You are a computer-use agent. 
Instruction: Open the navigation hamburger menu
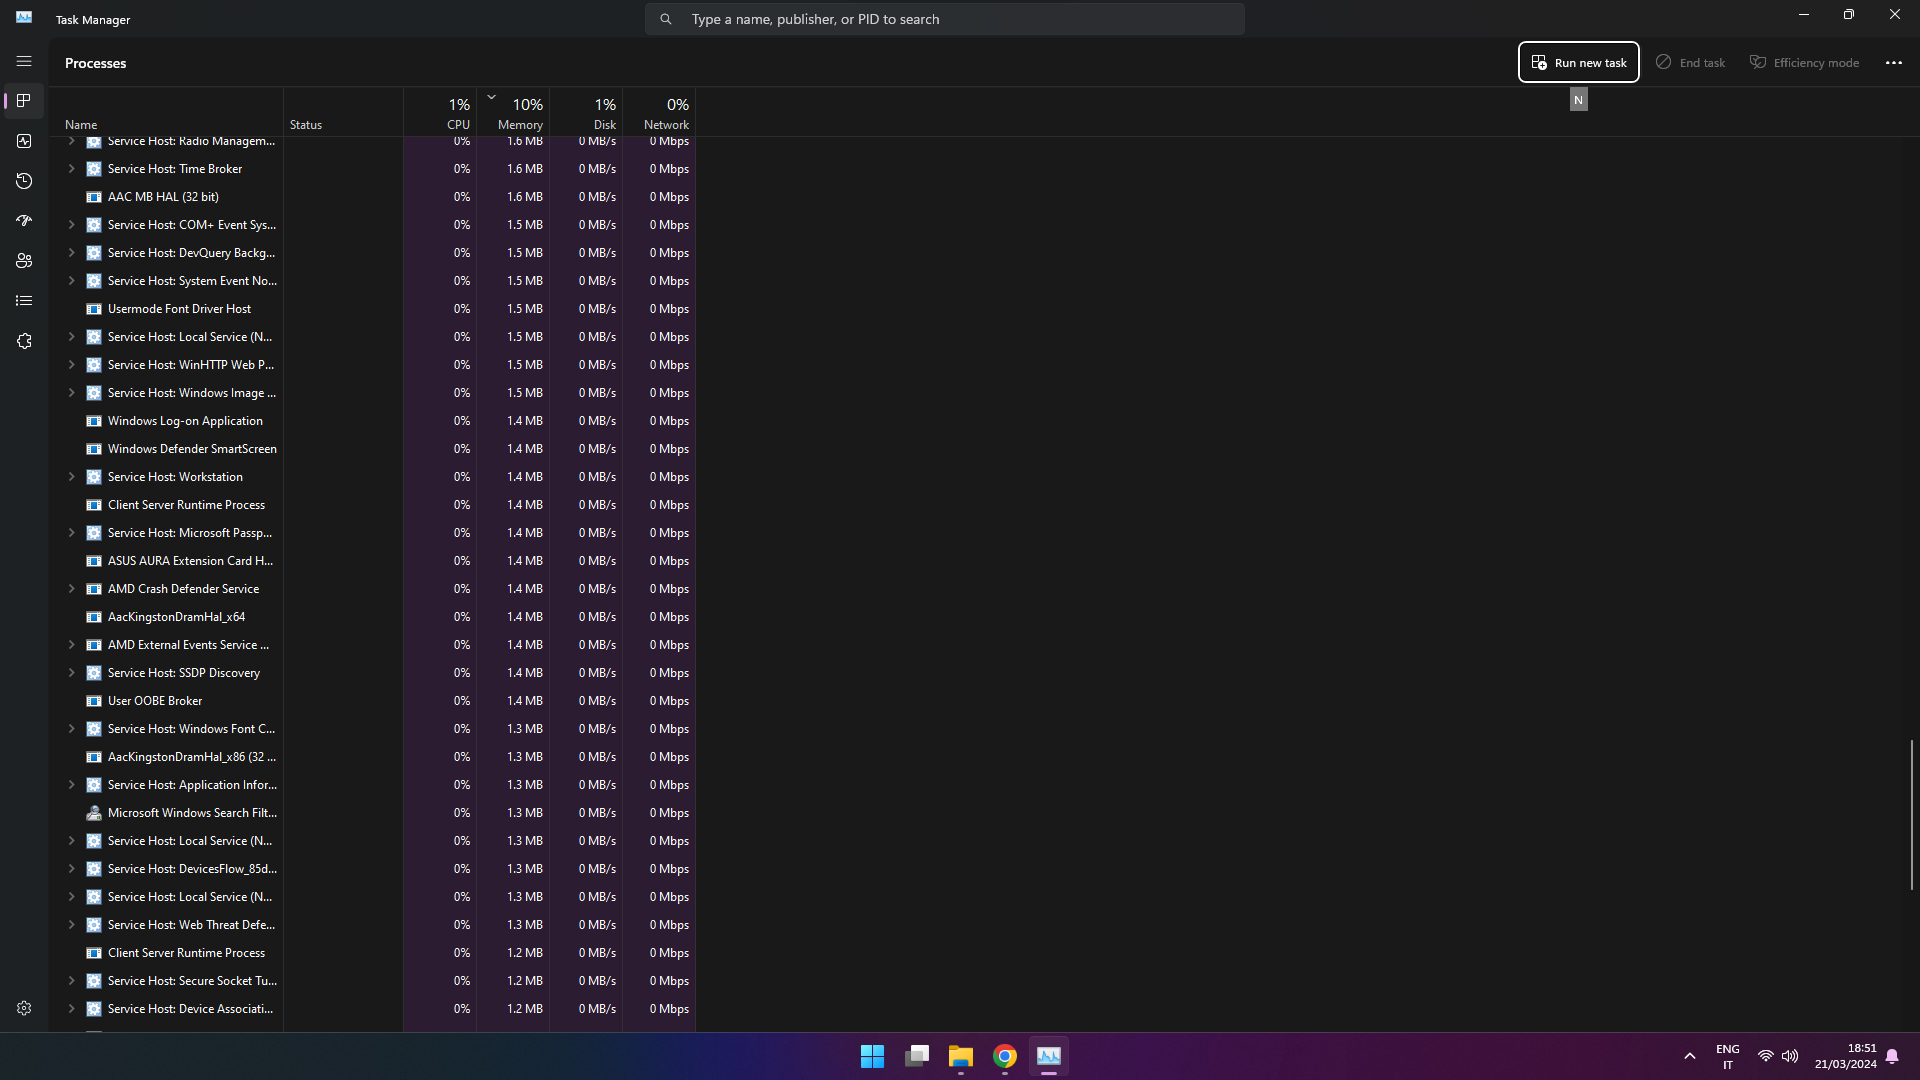click(24, 62)
